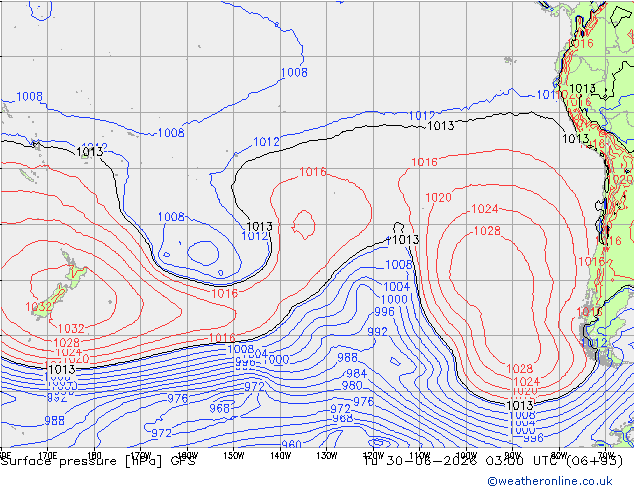Viewport: 634px width, 490px height.
Task: Click the small closed red contour inside 1016
Action: pos(304,224)
